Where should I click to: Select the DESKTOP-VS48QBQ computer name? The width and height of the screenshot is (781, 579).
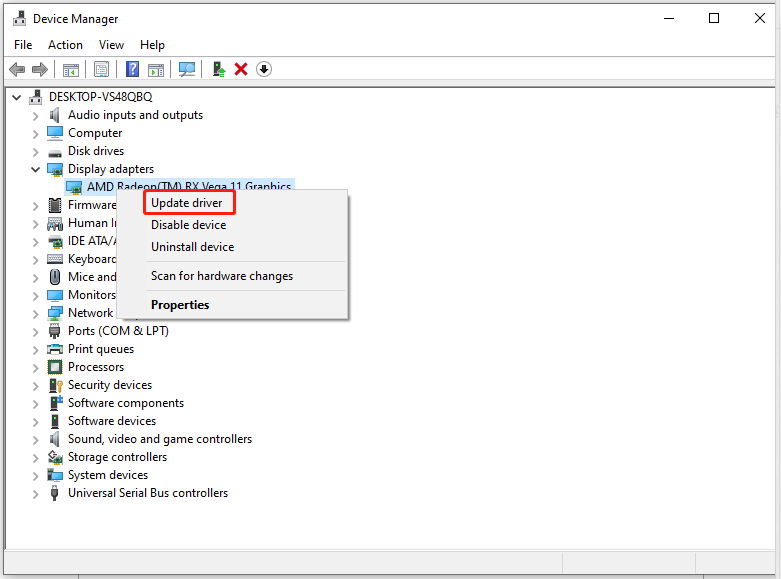point(101,97)
